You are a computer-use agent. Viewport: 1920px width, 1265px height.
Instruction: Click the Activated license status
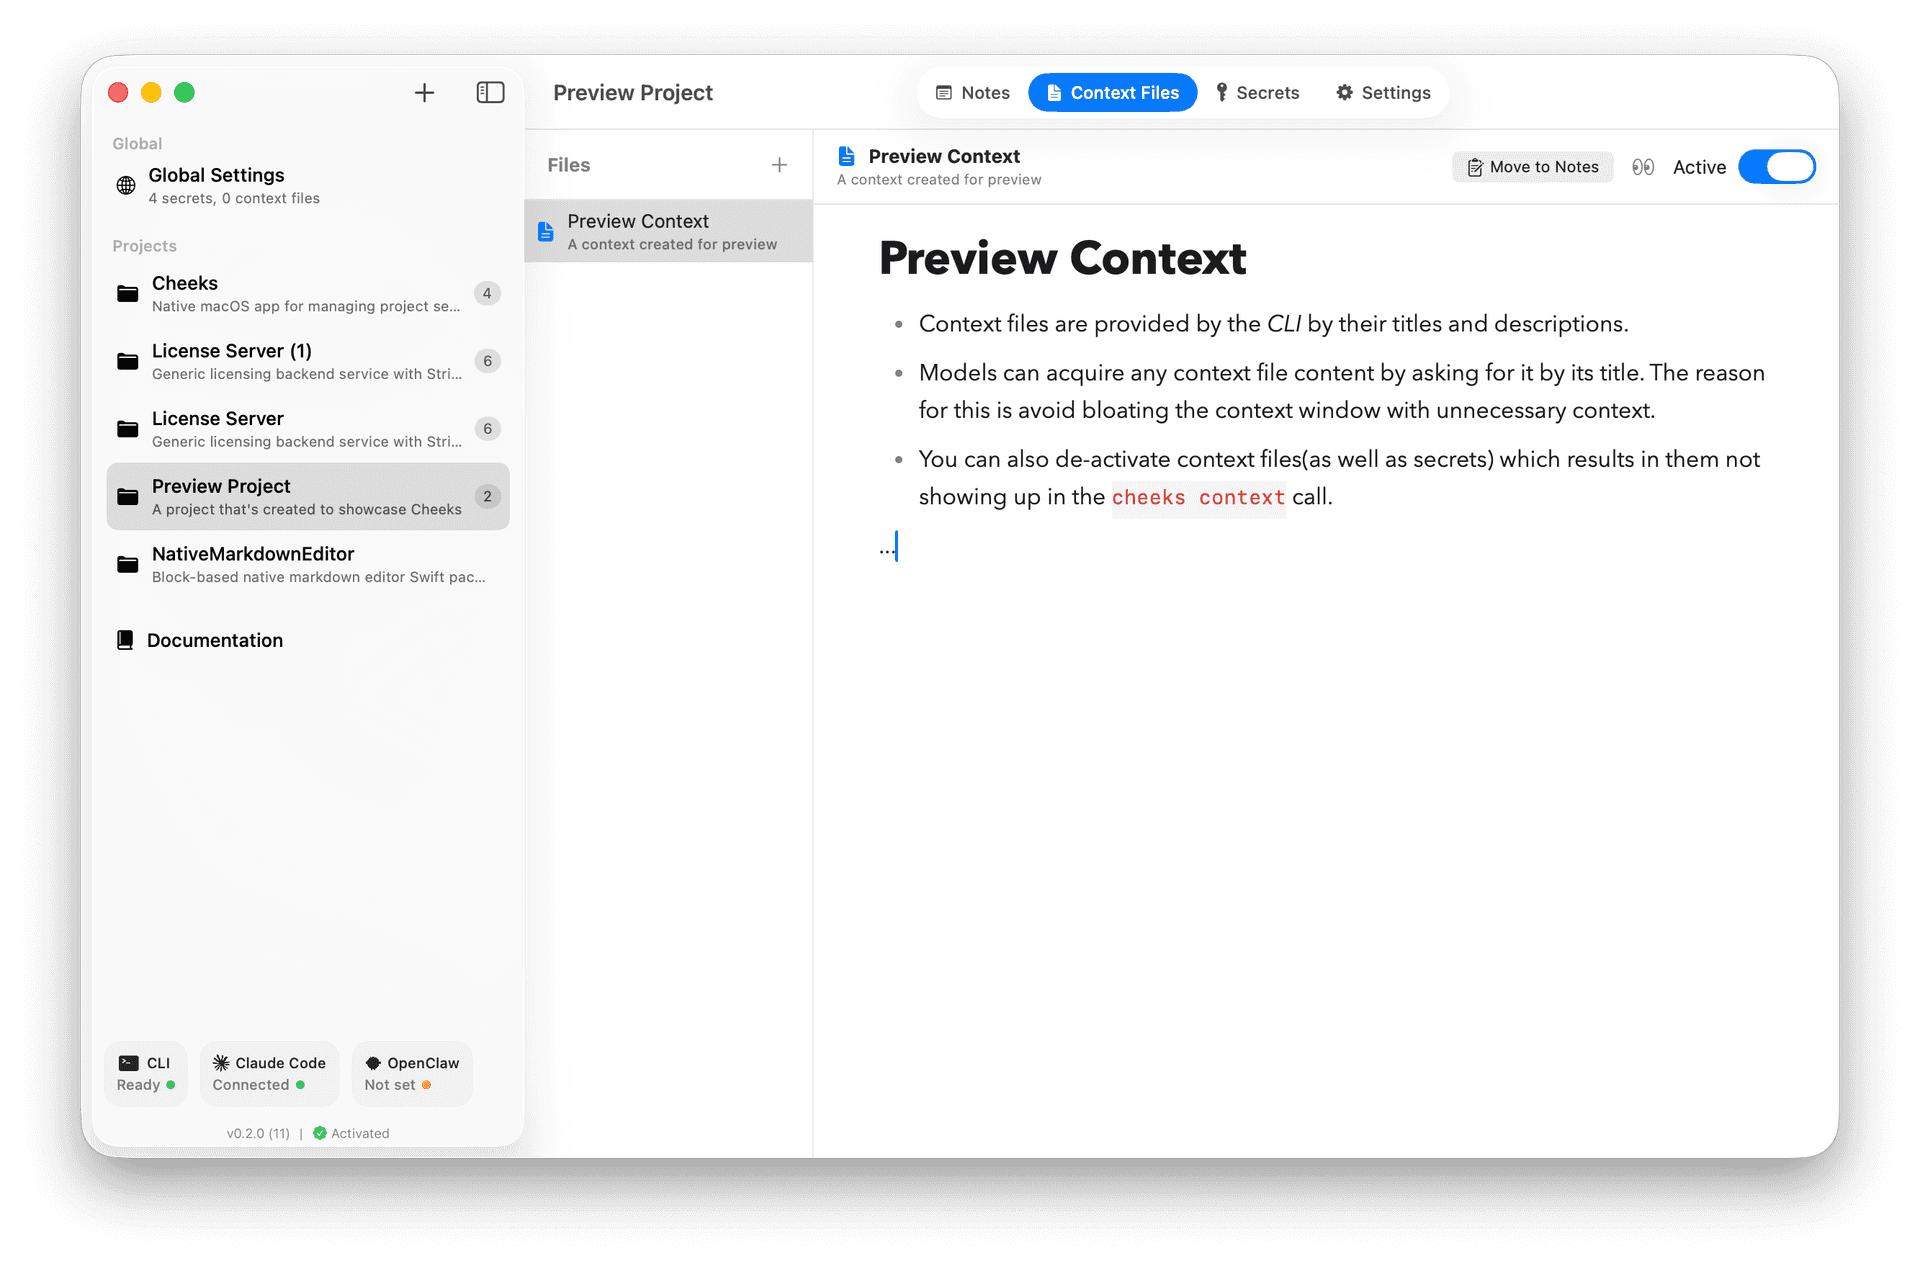351,1133
